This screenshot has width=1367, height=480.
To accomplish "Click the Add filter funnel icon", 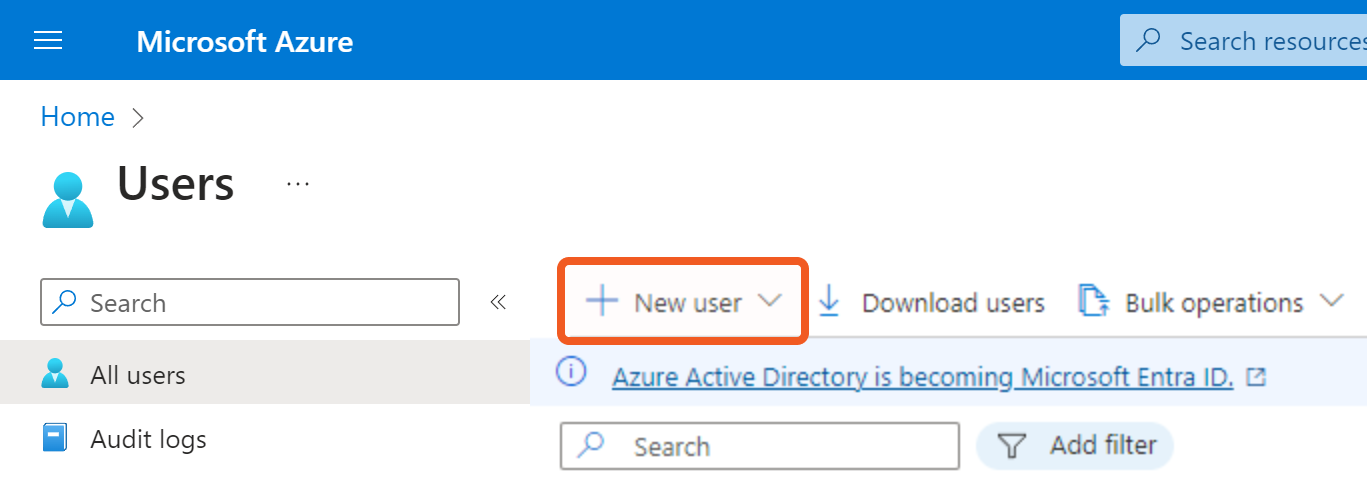I will click(1013, 446).
